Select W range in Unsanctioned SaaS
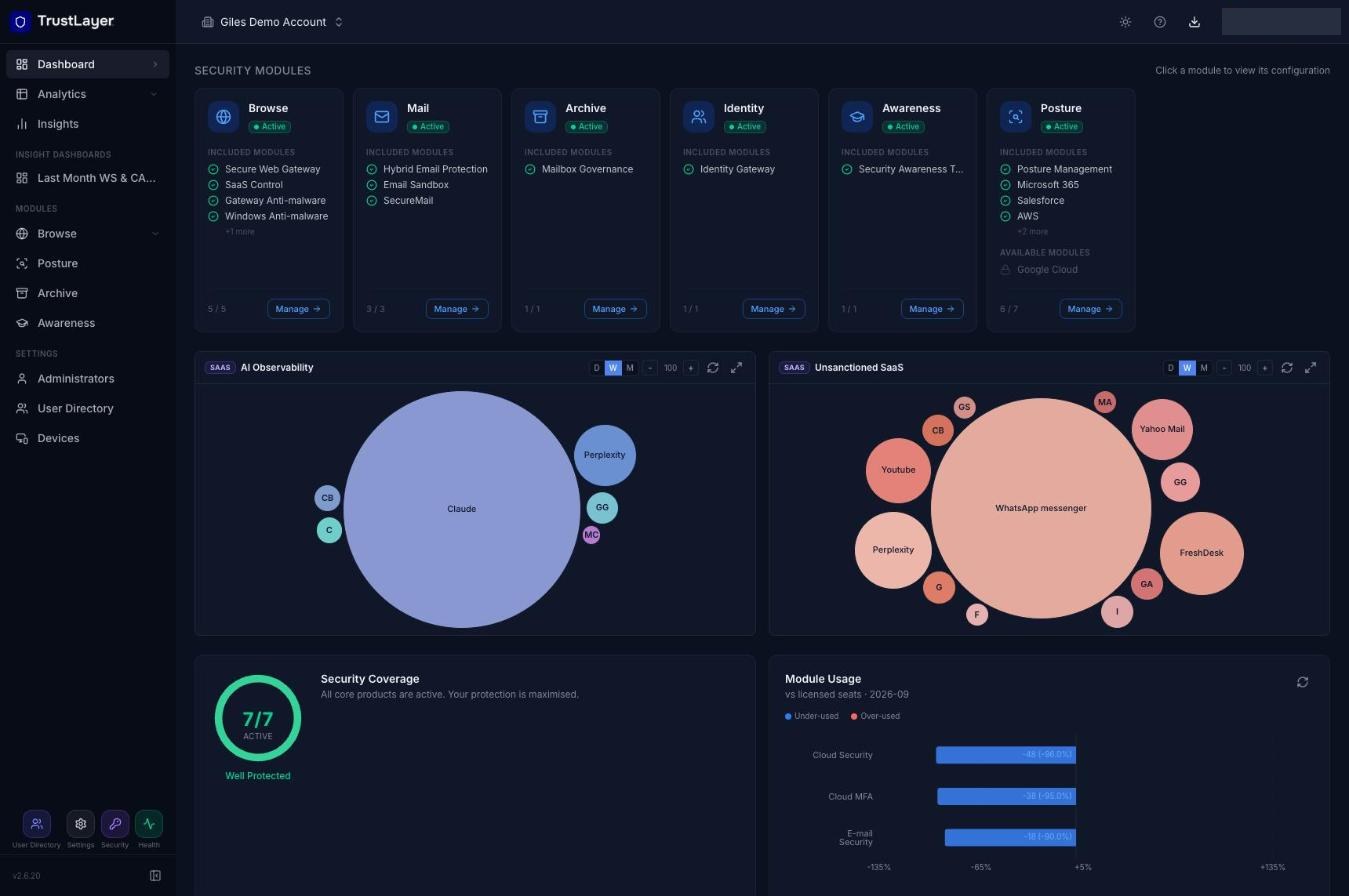 (x=1187, y=368)
